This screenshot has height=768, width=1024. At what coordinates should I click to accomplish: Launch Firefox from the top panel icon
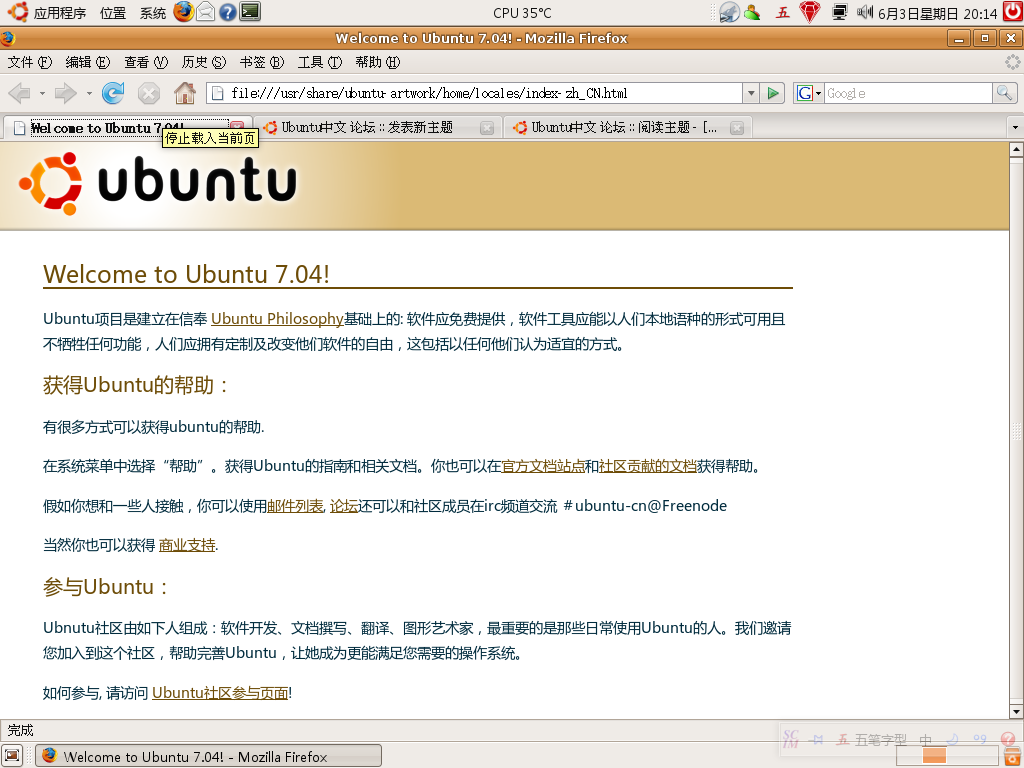coord(184,12)
